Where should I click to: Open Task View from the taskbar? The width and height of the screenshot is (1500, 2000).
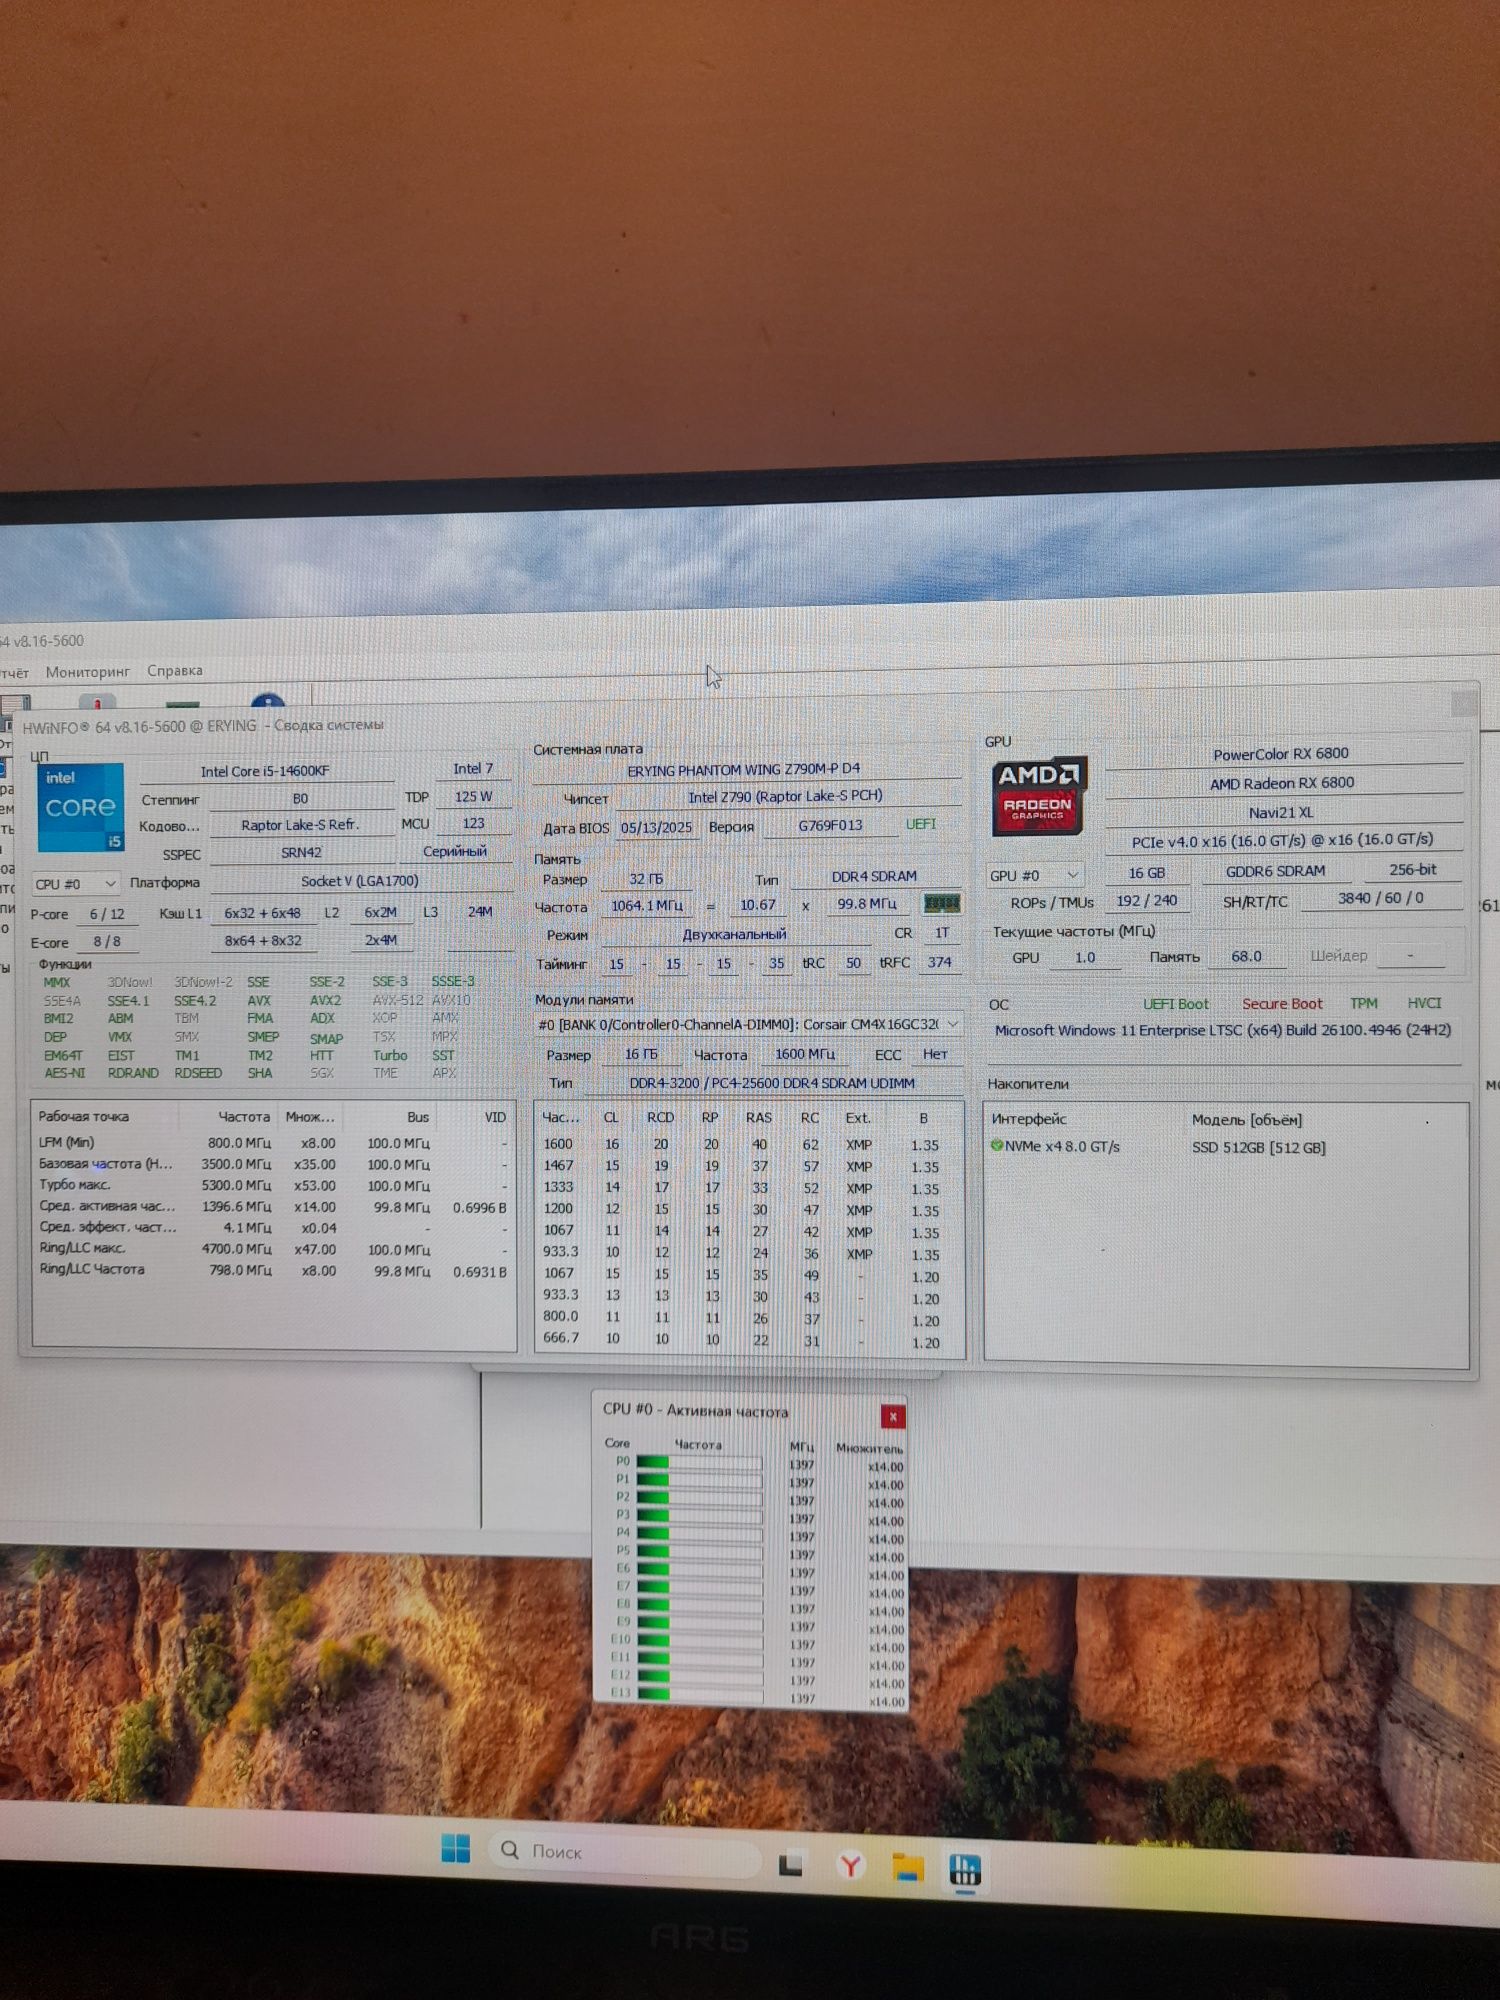[791, 1865]
